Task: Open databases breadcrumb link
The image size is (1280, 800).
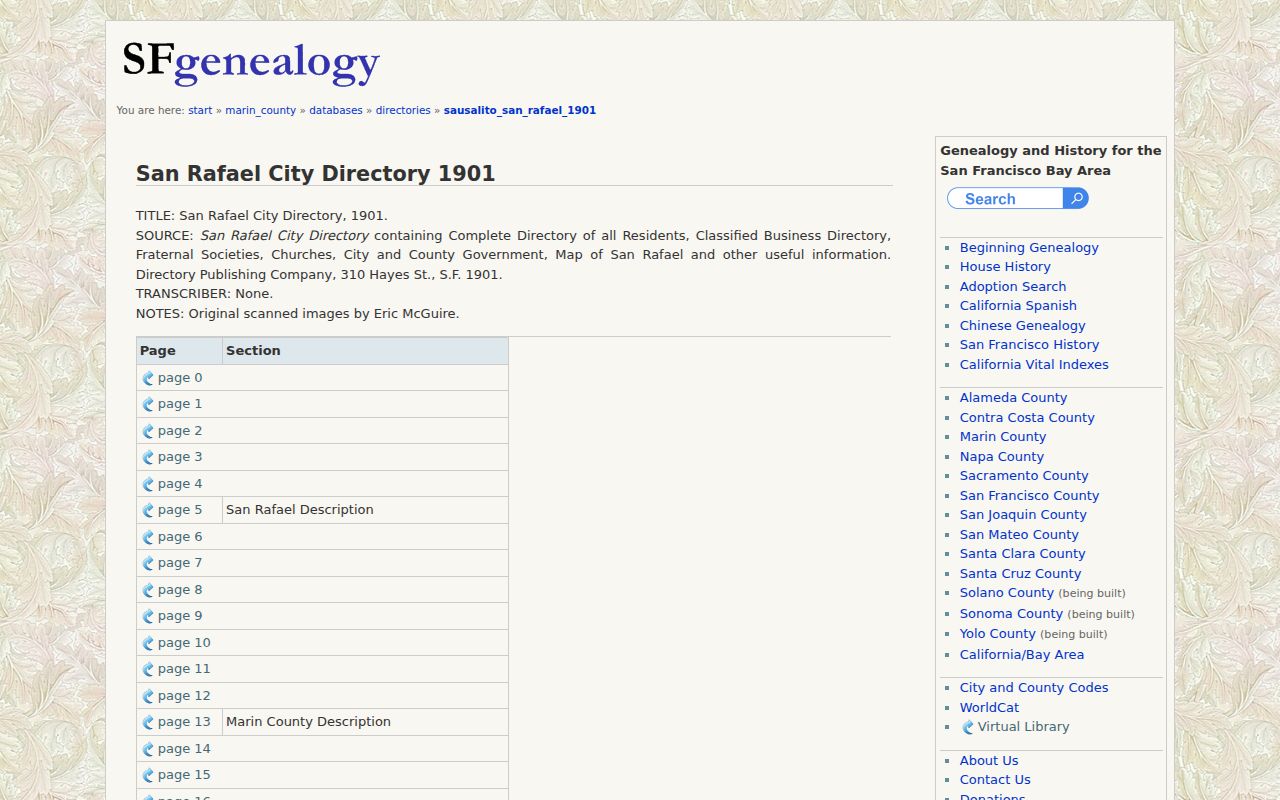Action: 336,111
